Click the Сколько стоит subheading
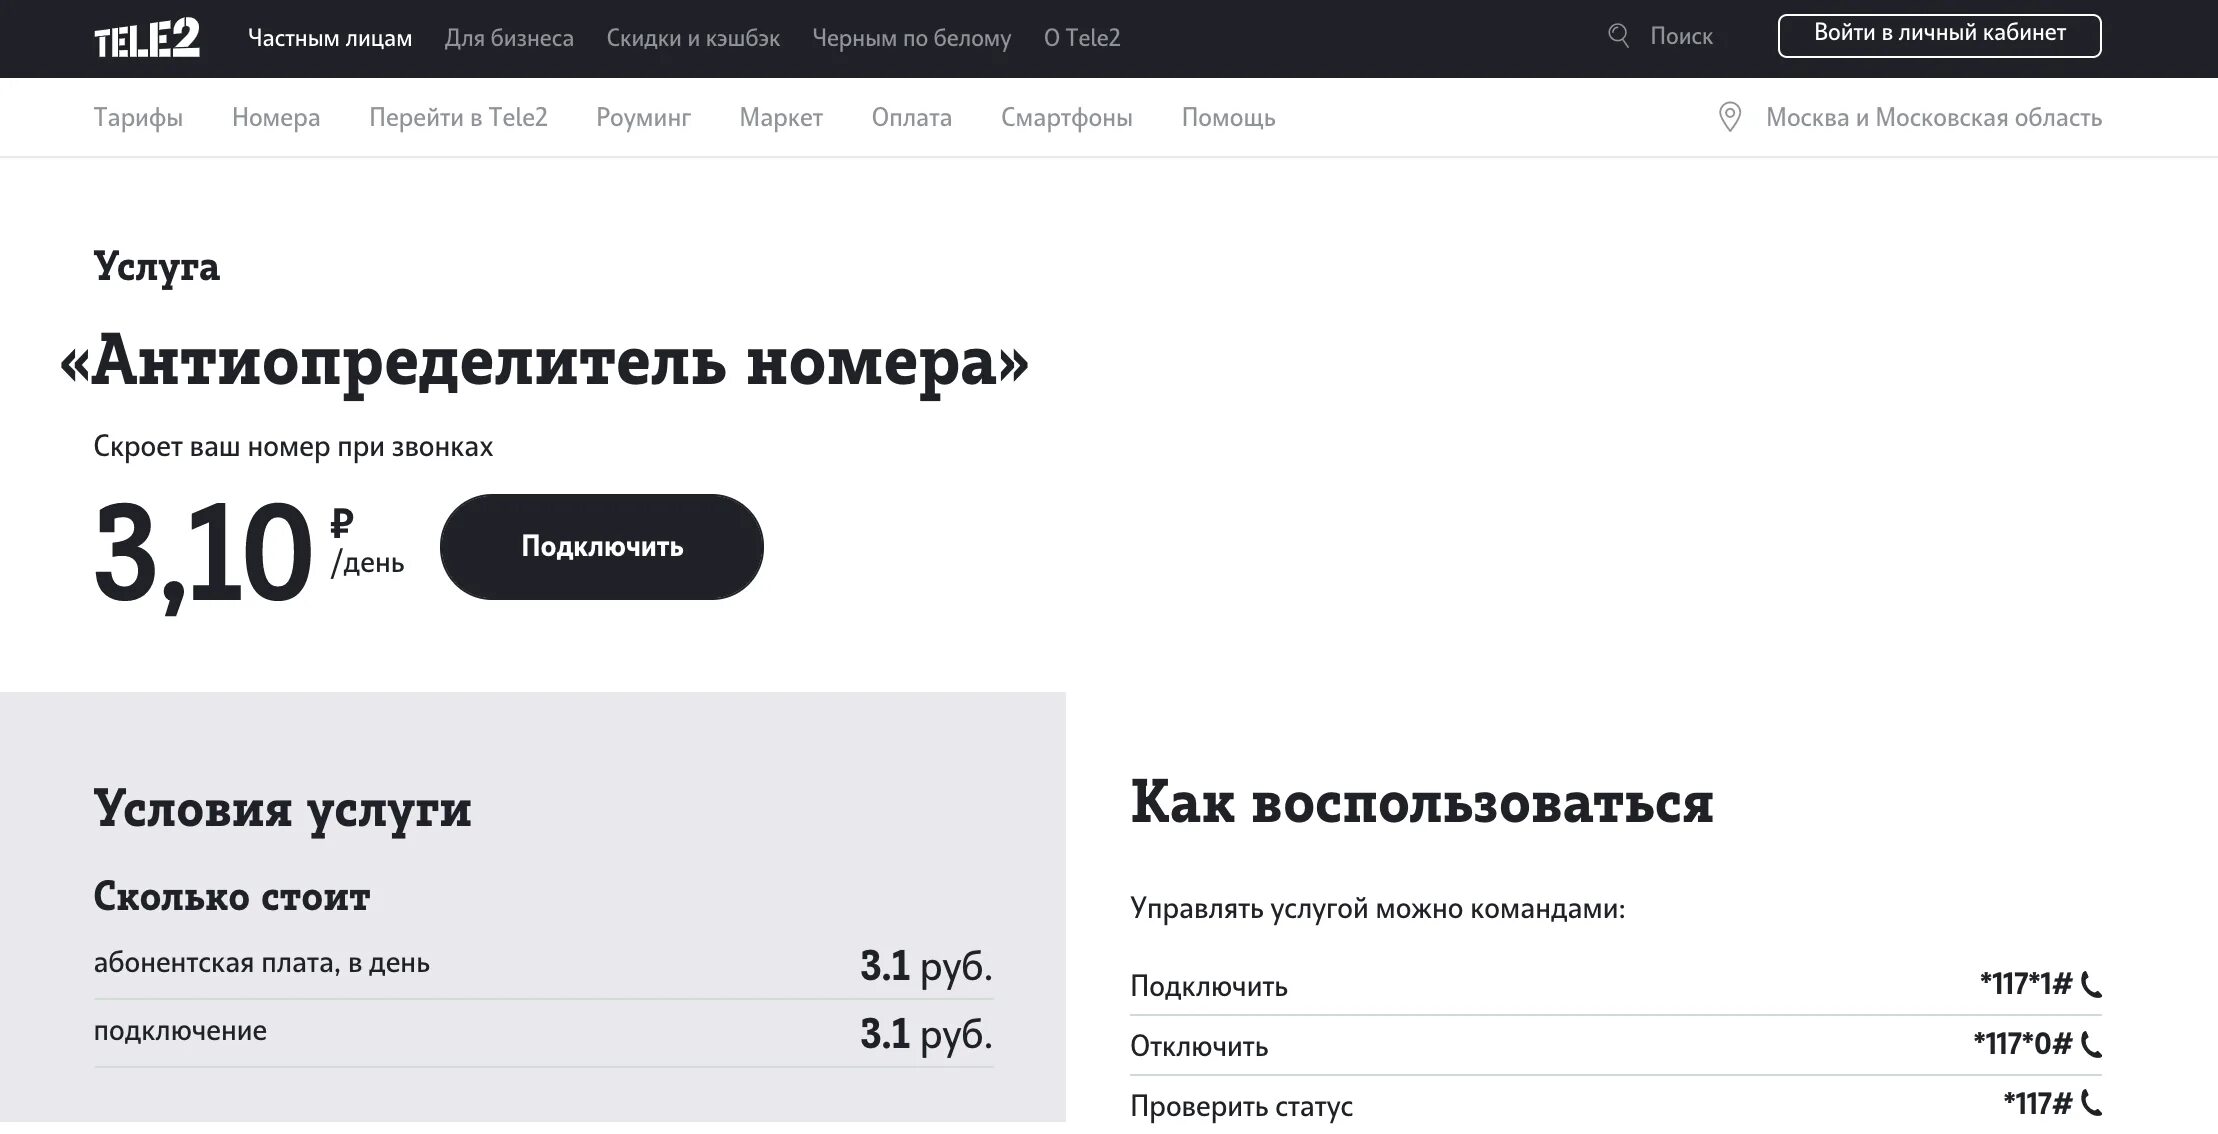2218x1134 pixels. point(232,897)
